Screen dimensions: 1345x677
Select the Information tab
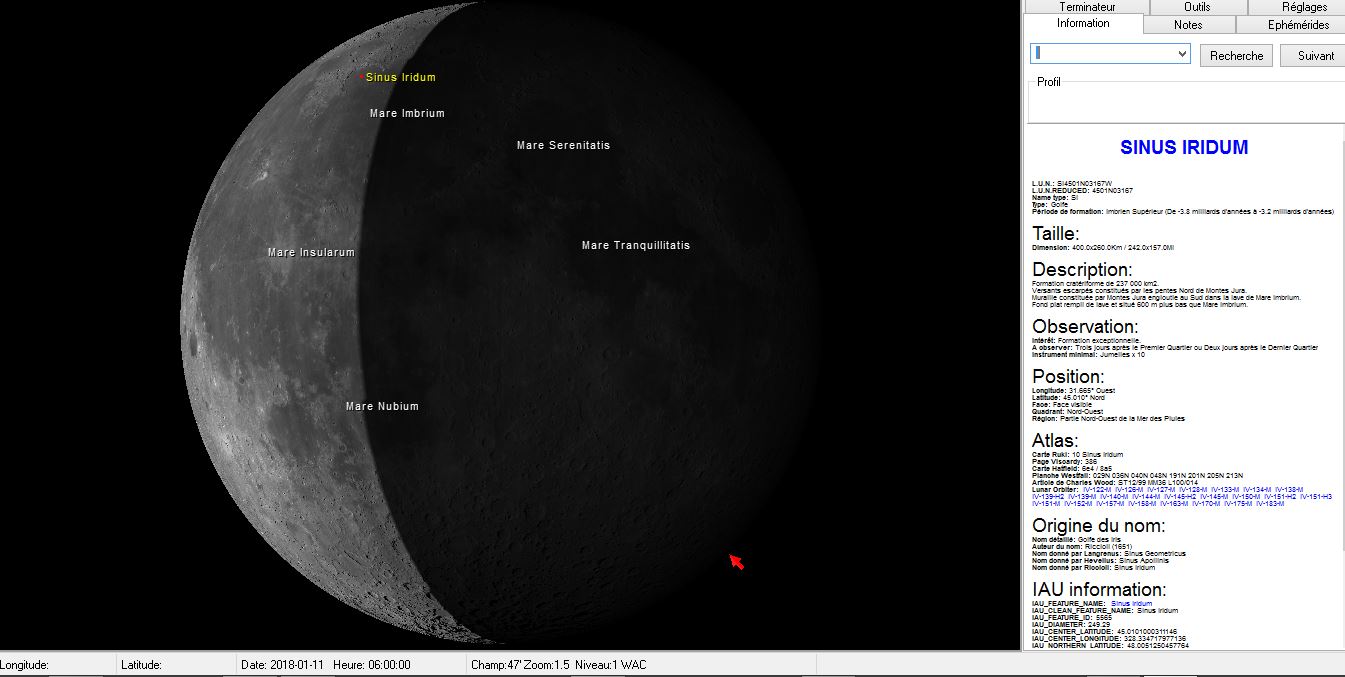click(x=1083, y=23)
